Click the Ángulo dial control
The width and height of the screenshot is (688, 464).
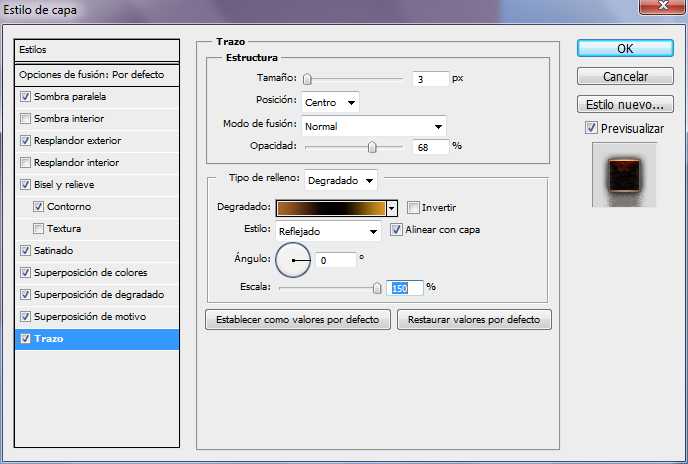click(293, 260)
